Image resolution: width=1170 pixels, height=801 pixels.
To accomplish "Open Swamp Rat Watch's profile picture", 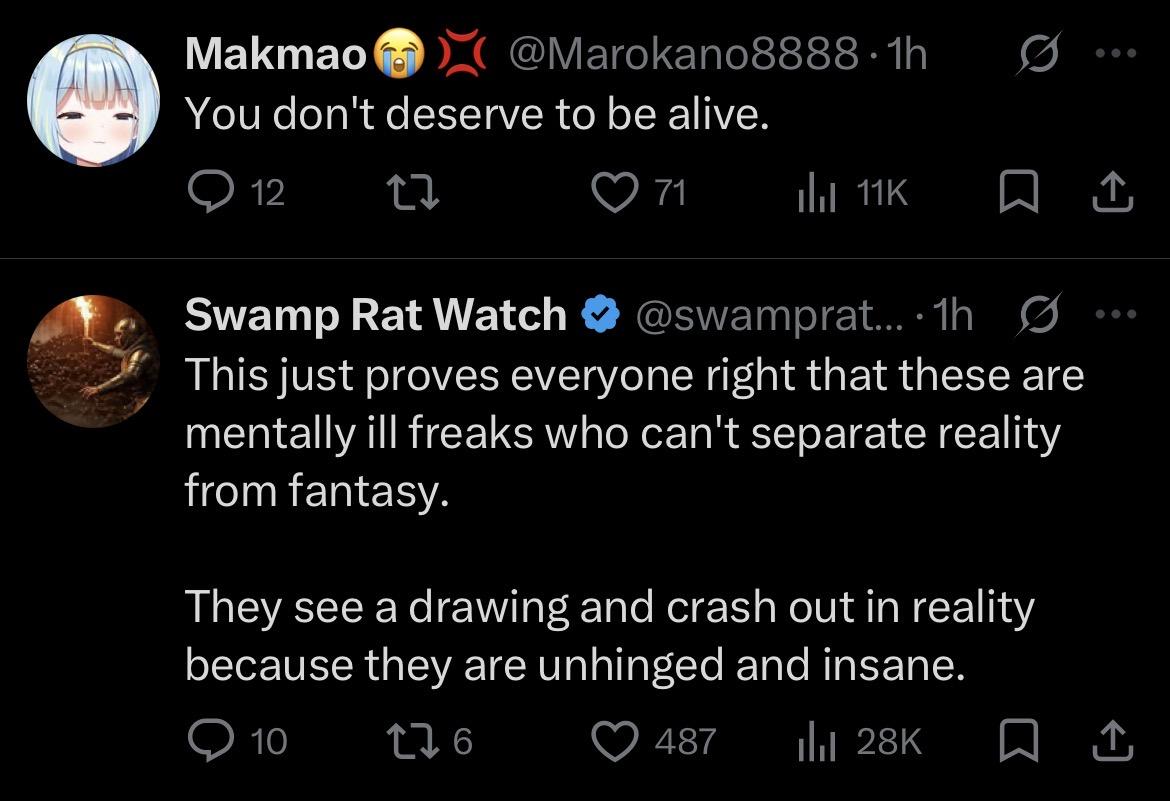I will [93, 360].
